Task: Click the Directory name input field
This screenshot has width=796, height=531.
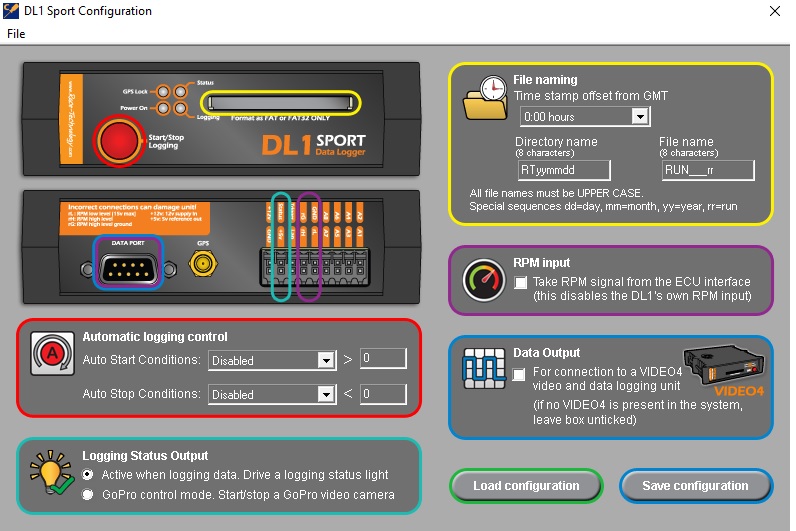Action: (565, 170)
